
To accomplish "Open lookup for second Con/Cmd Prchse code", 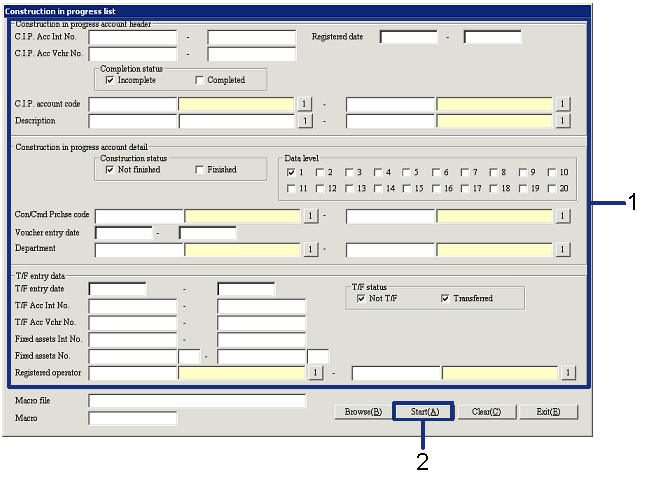I will 563,216.
